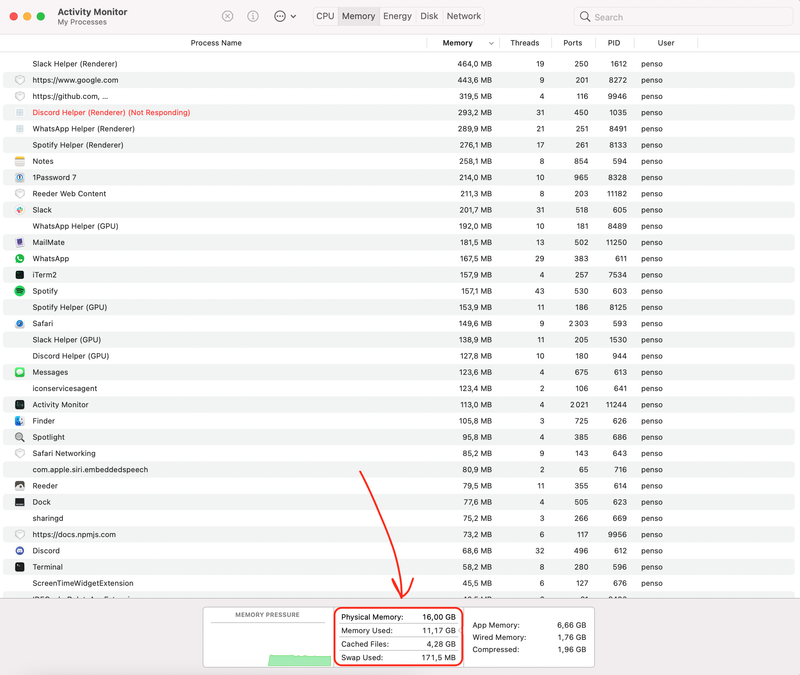The width and height of the screenshot is (800, 675).
Task: Click the sharingd process name
Action: [47, 518]
